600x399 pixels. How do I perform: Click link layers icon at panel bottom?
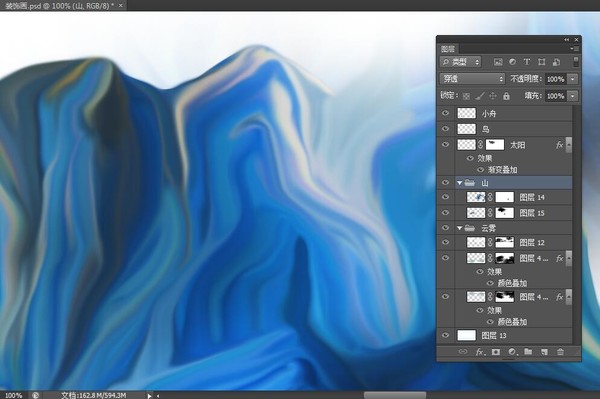(x=463, y=352)
